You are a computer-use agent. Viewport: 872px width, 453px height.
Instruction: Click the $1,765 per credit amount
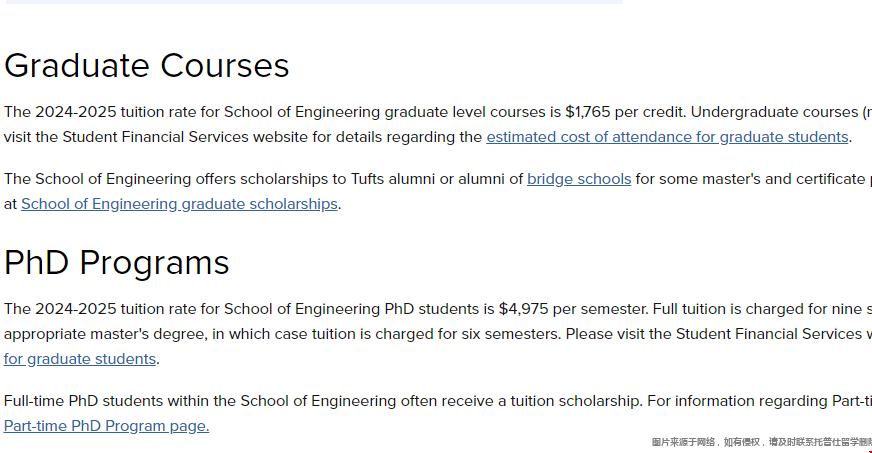[x=625, y=112]
